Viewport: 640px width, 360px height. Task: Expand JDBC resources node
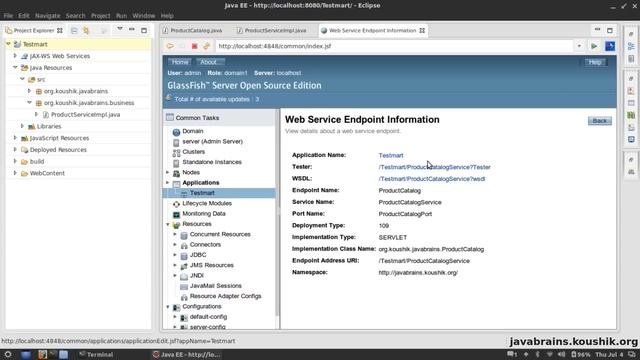(175, 255)
